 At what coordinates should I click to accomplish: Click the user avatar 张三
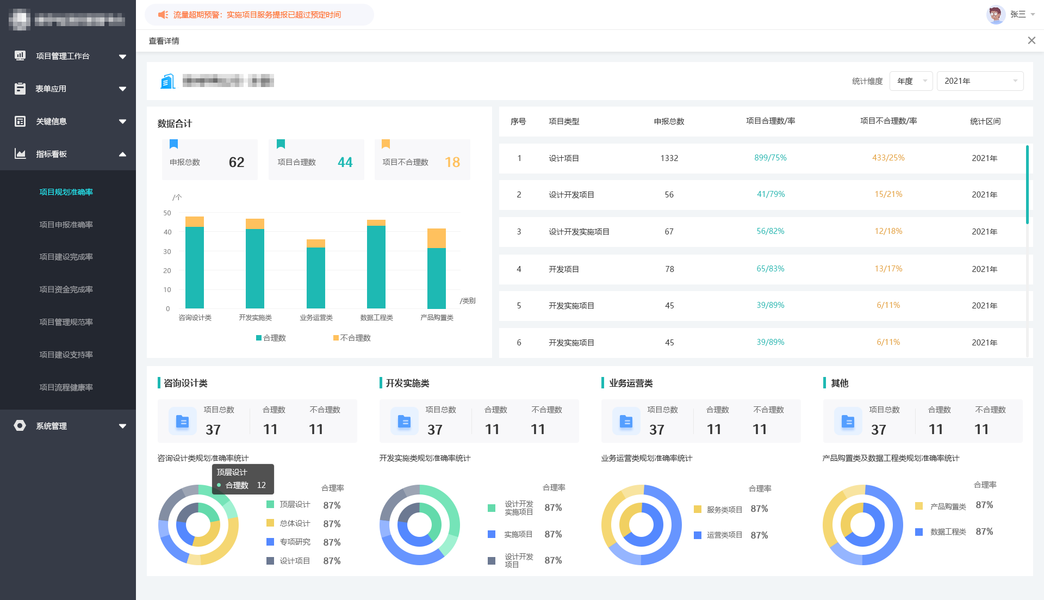tap(995, 14)
